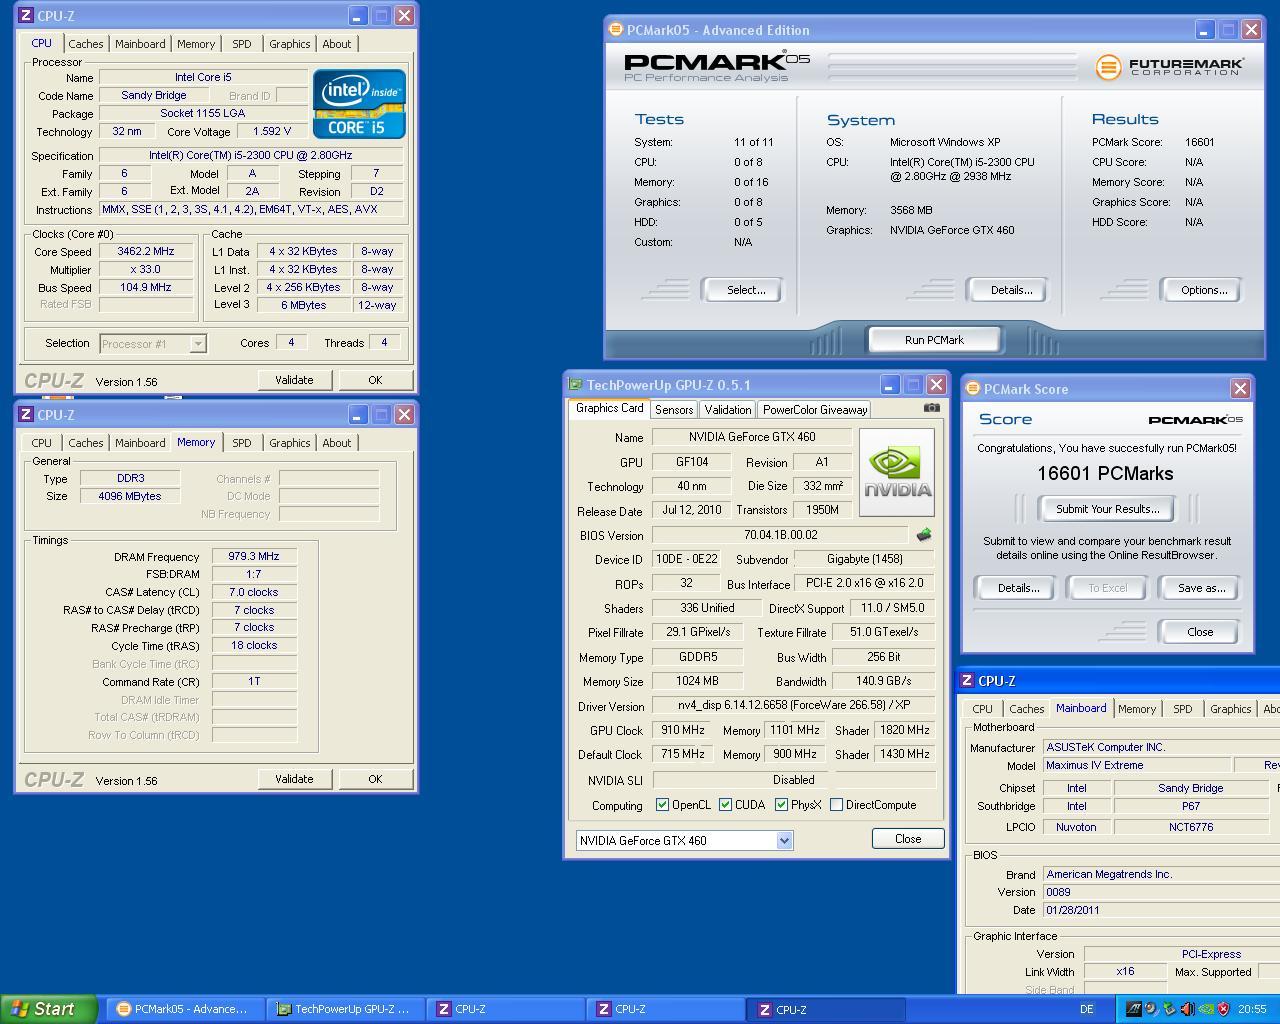Image resolution: width=1280 pixels, height=1024 pixels.
Task: Click the Futuremark Corporation logo
Action: 1169,67
